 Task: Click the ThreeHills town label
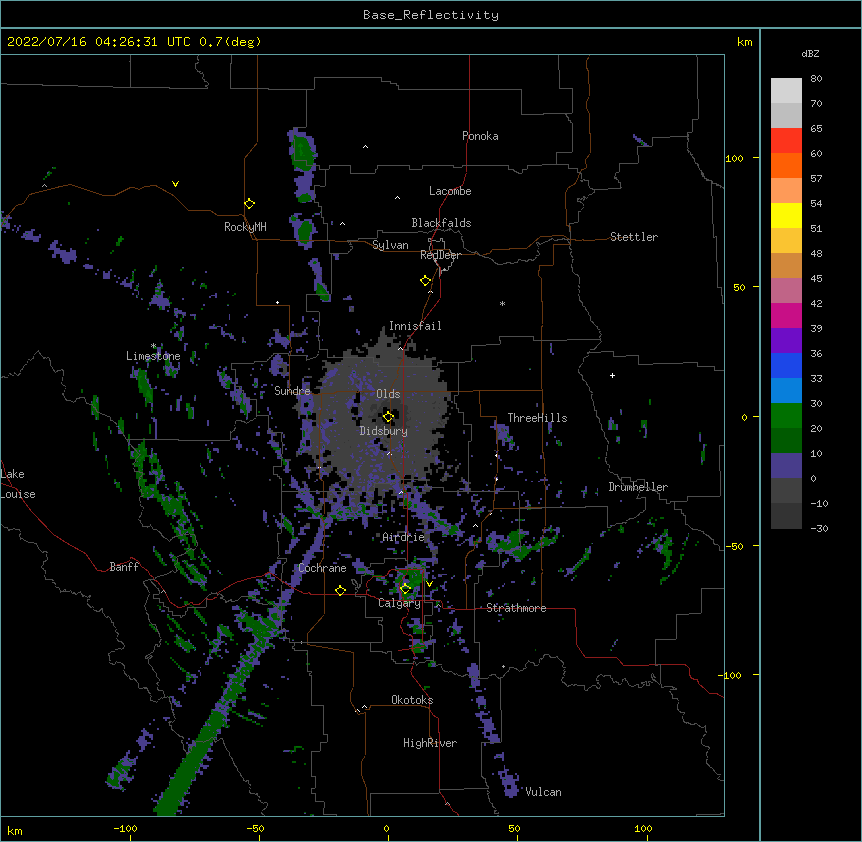click(537, 418)
